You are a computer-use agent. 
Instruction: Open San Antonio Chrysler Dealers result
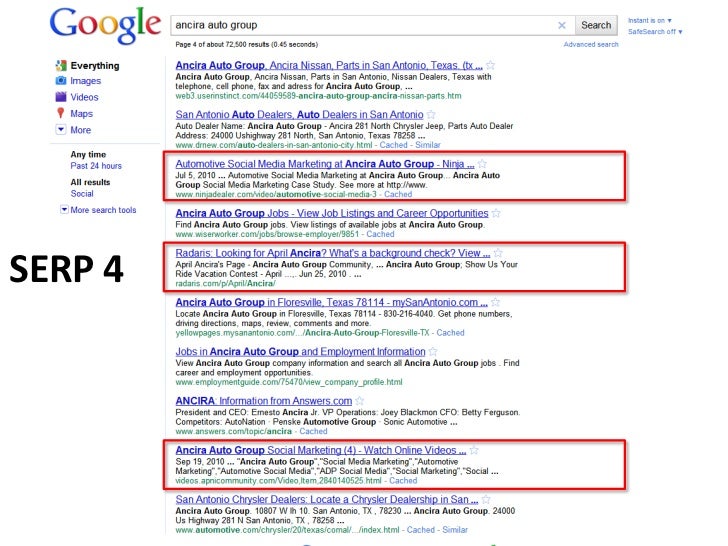coord(326,500)
